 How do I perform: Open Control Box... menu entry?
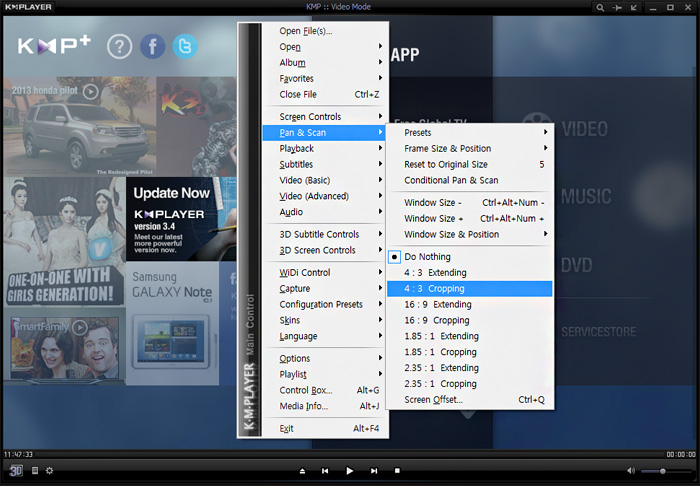point(325,390)
